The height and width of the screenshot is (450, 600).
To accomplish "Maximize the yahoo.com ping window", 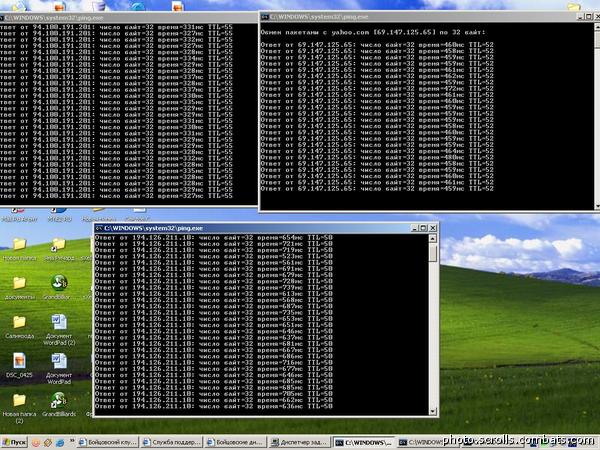I will coord(589,17).
